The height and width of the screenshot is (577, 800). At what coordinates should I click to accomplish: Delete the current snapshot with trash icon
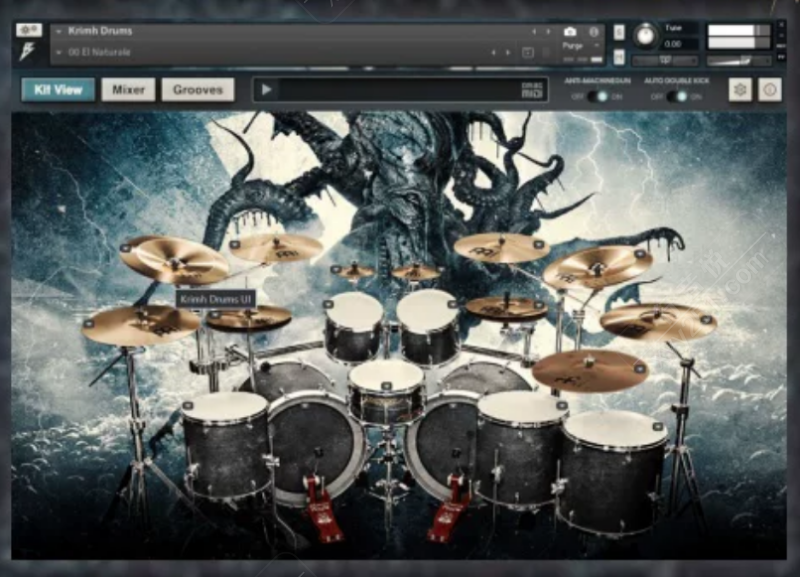pyautogui.click(x=545, y=53)
